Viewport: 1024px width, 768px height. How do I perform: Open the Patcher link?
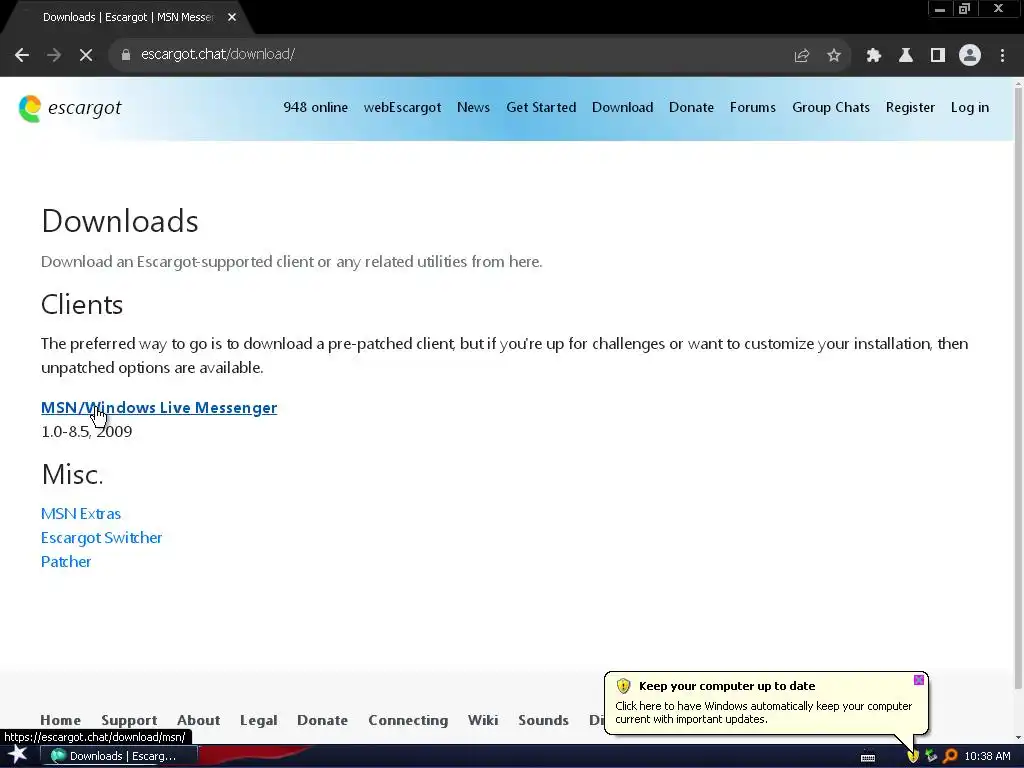[x=66, y=562]
